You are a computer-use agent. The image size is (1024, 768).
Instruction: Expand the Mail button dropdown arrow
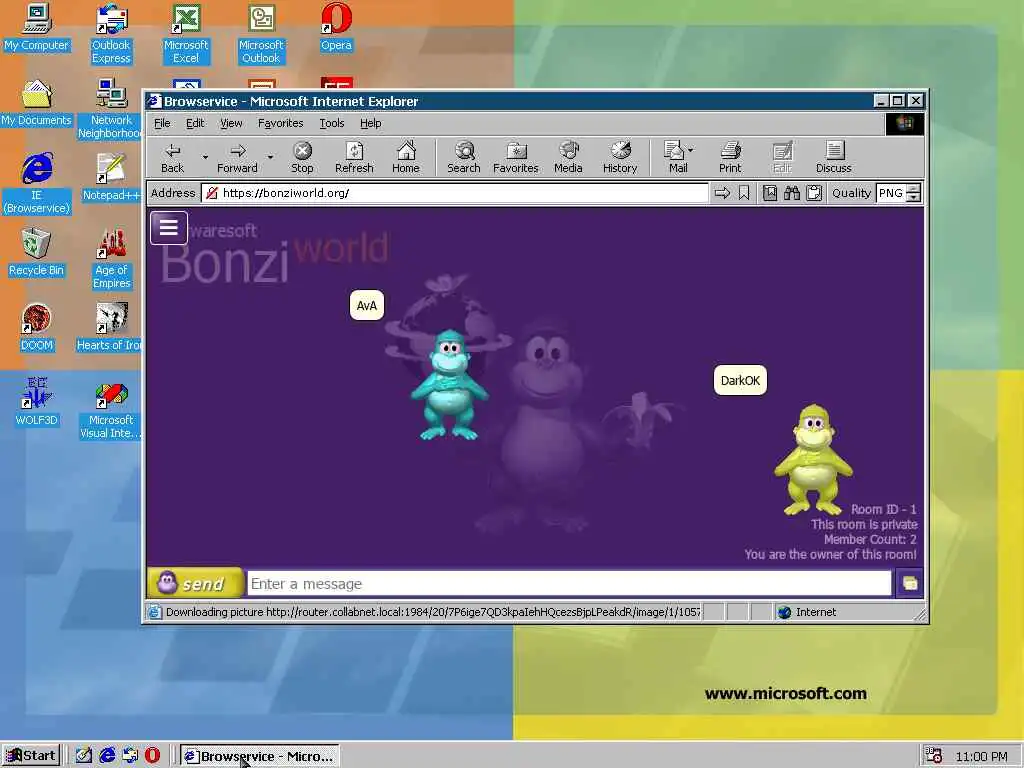691,150
